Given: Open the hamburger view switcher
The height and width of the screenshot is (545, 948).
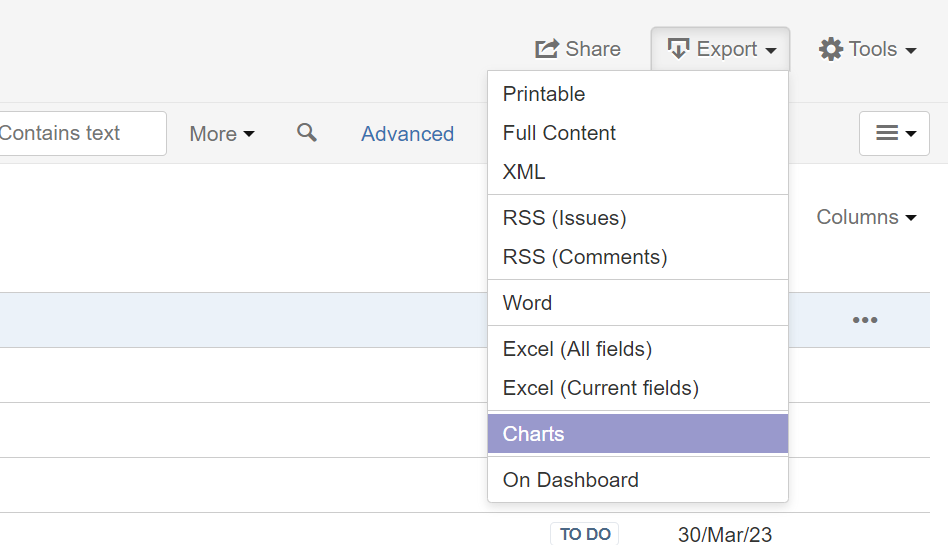Looking at the screenshot, I should click(894, 133).
